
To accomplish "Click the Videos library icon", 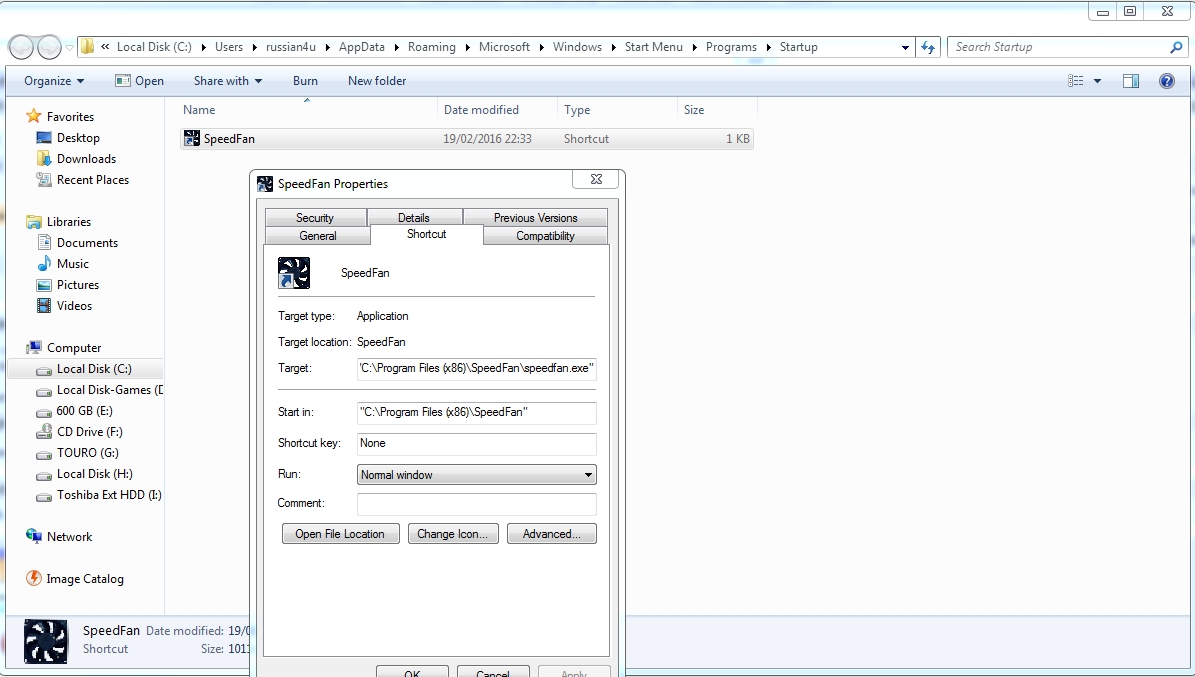I will (44, 306).
